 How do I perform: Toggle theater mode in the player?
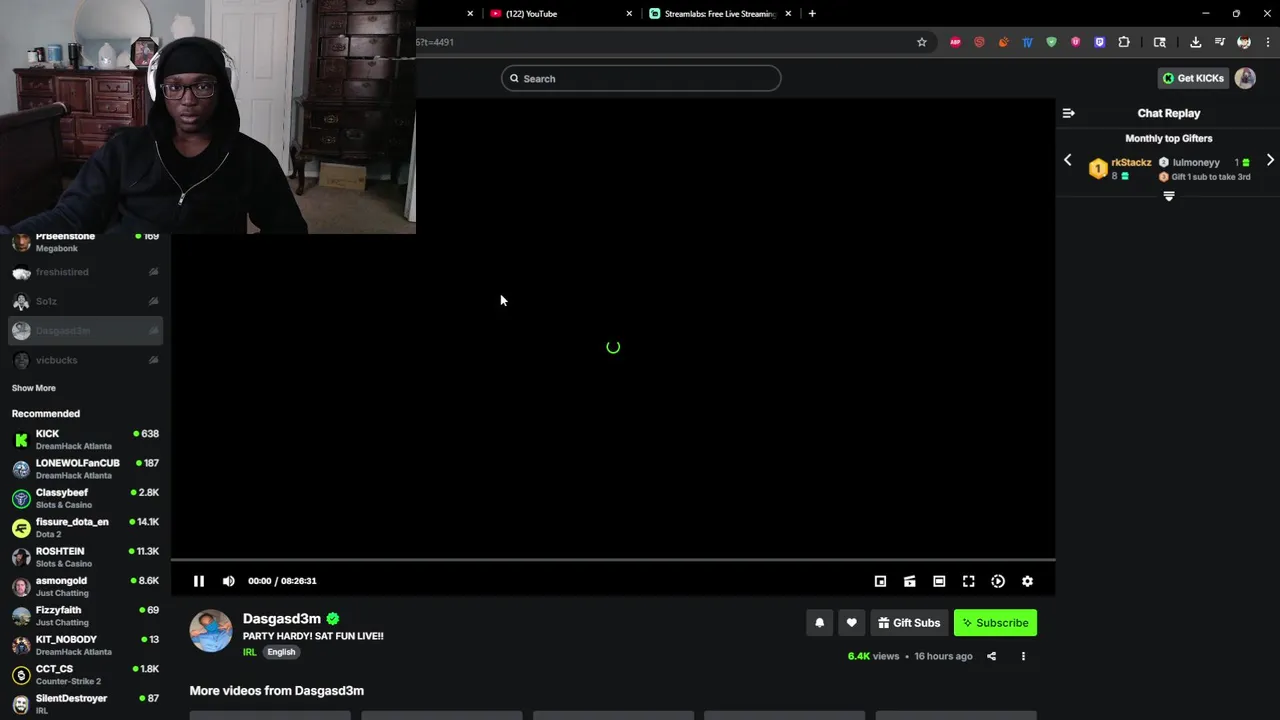tap(939, 581)
